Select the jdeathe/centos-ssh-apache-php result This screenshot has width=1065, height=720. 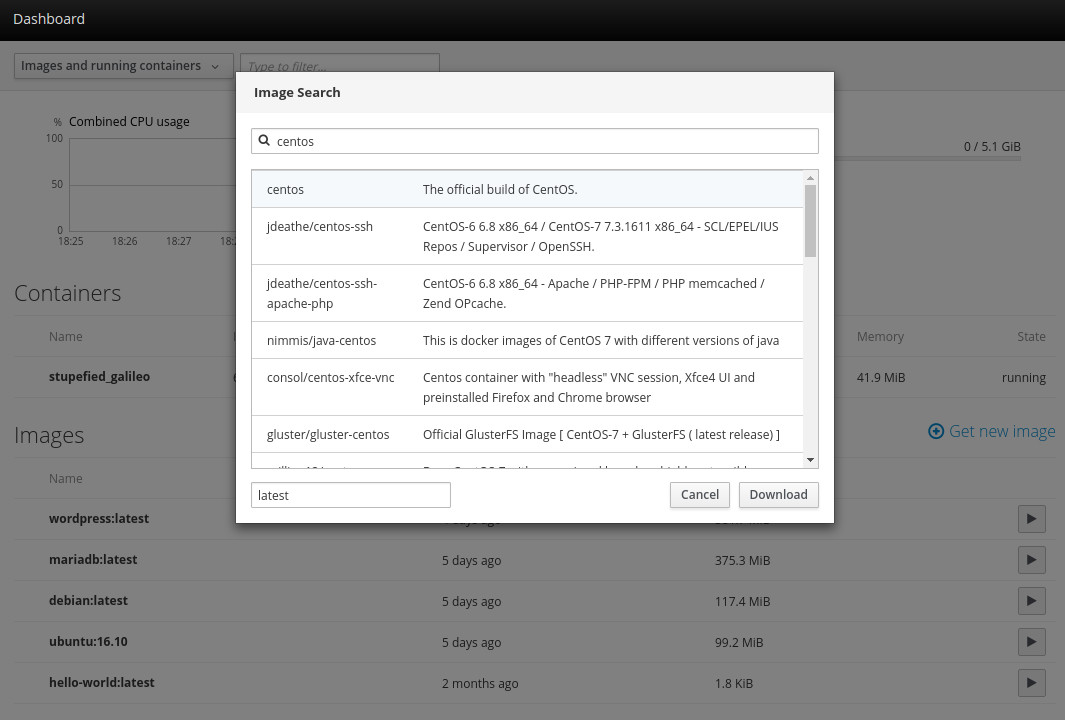click(527, 293)
